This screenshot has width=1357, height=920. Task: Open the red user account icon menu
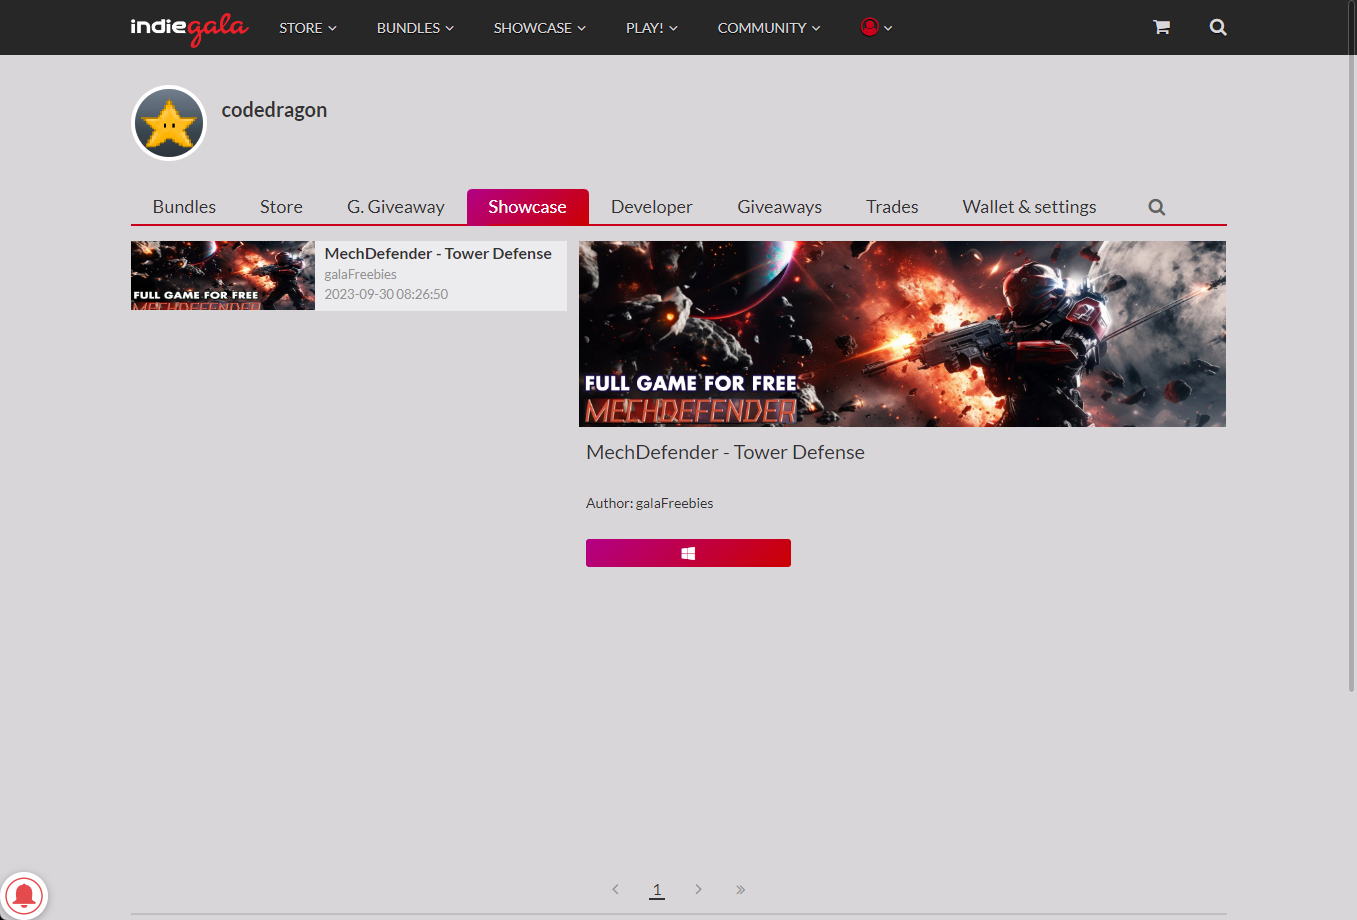click(876, 27)
